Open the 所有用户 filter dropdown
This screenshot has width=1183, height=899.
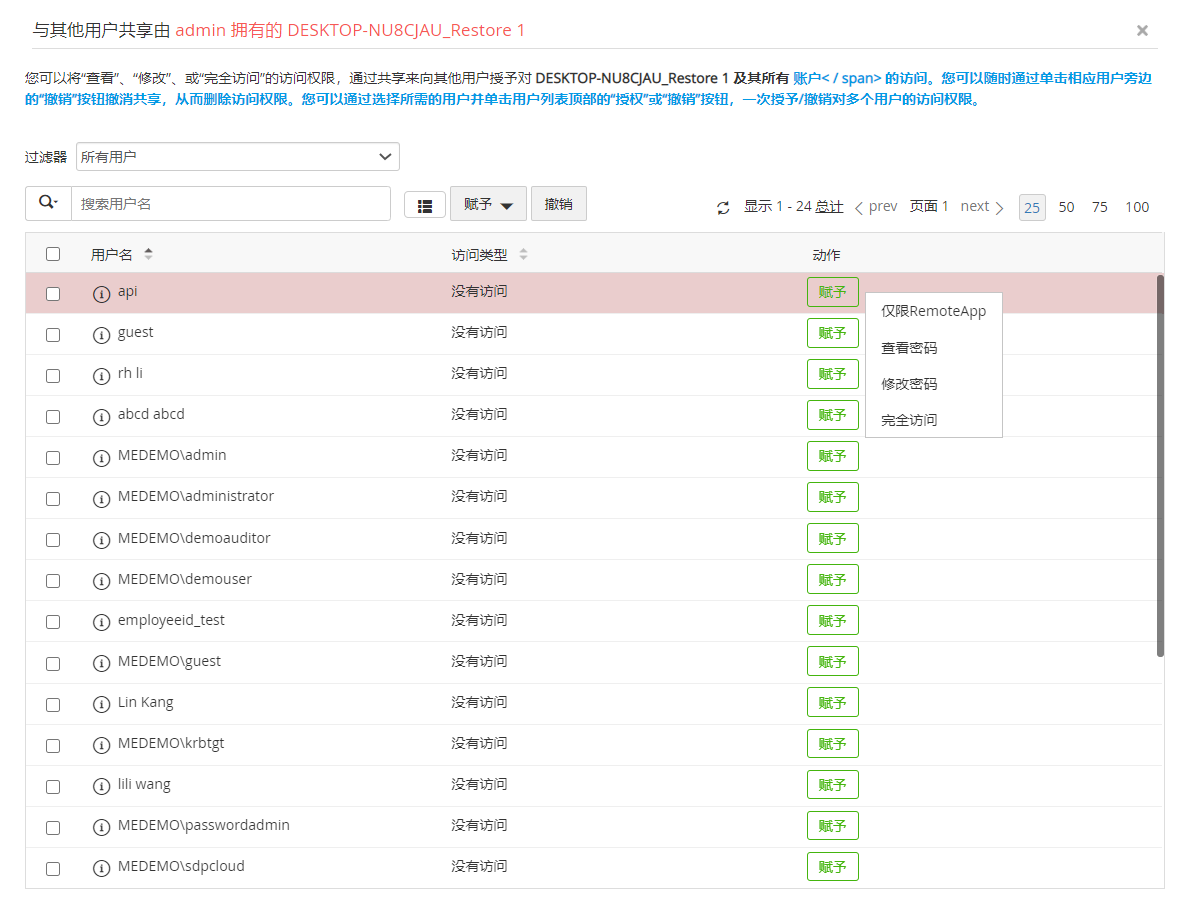point(238,157)
